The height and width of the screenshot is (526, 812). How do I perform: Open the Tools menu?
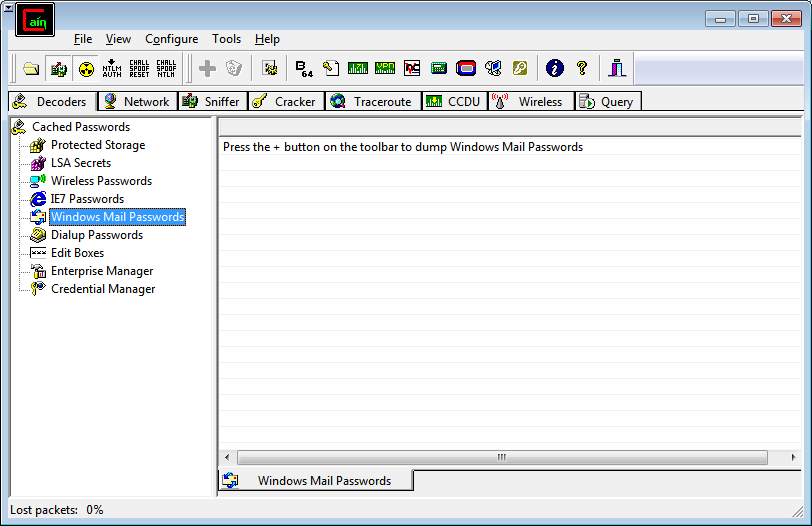click(x=226, y=39)
